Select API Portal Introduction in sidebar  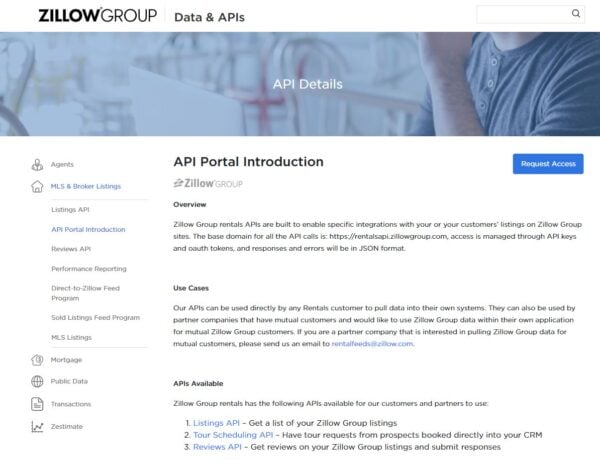tap(88, 229)
